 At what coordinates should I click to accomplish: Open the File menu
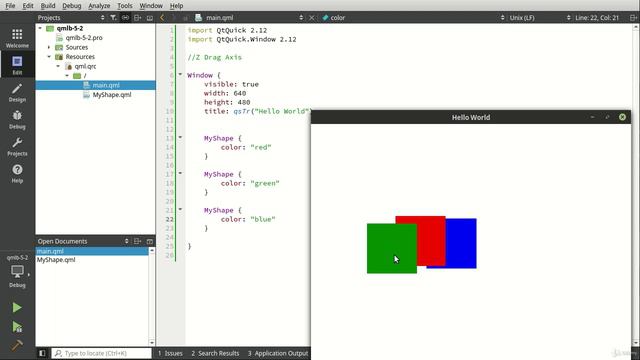(10, 6)
